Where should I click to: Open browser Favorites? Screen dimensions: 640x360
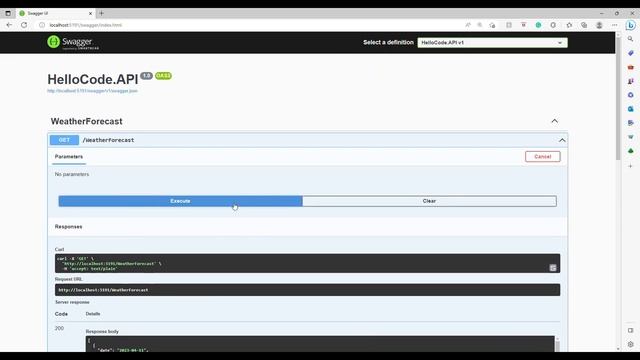(x=569, y=25)
